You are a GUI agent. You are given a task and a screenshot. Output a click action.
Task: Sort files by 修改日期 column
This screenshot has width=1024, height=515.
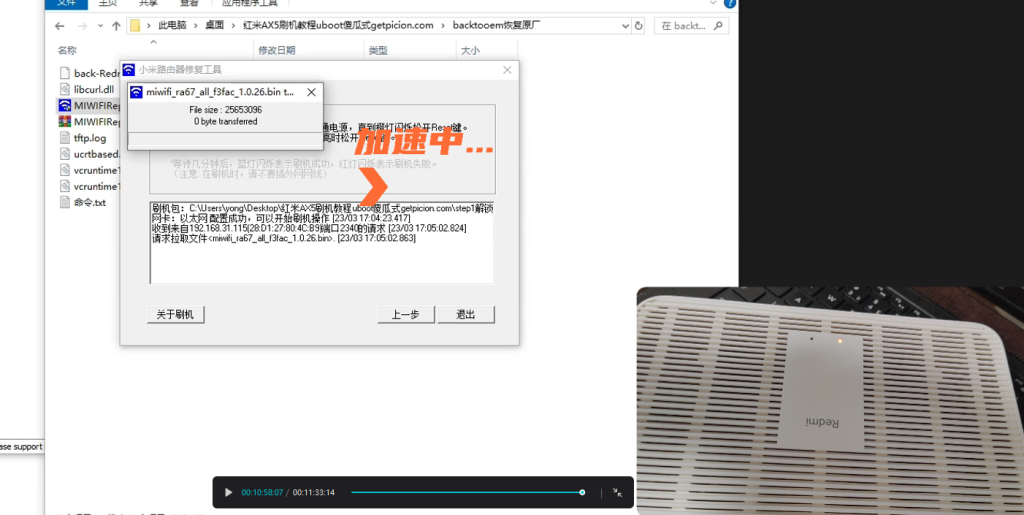coord(277,50)
